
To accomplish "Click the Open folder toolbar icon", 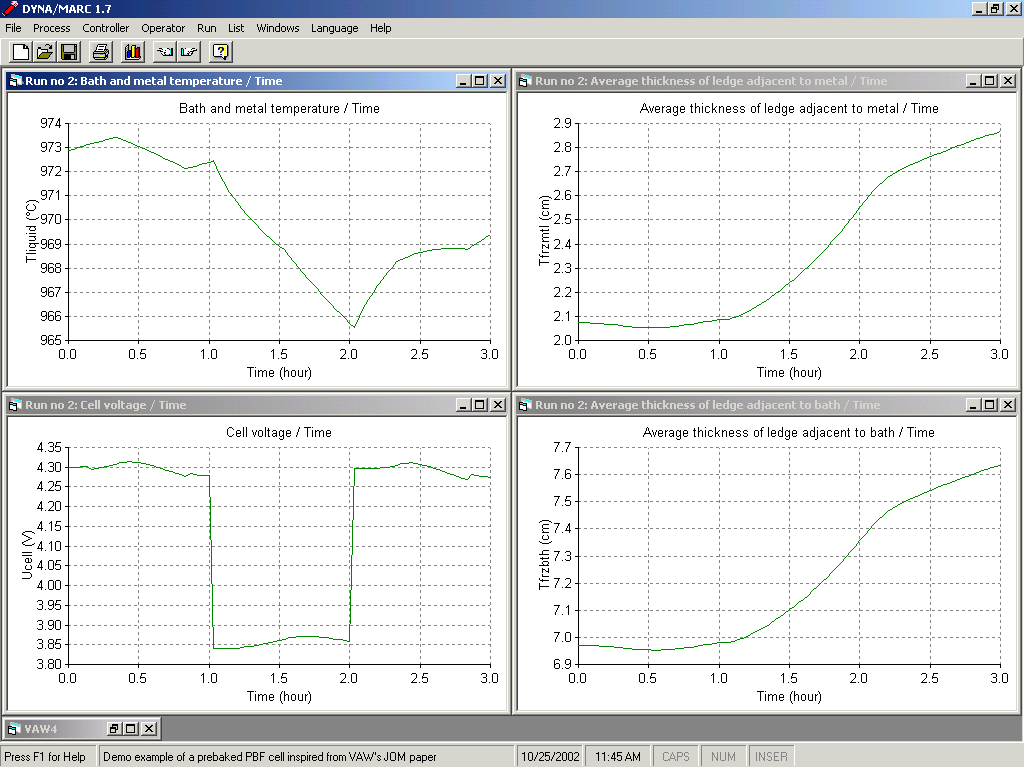I will (45, 51).
